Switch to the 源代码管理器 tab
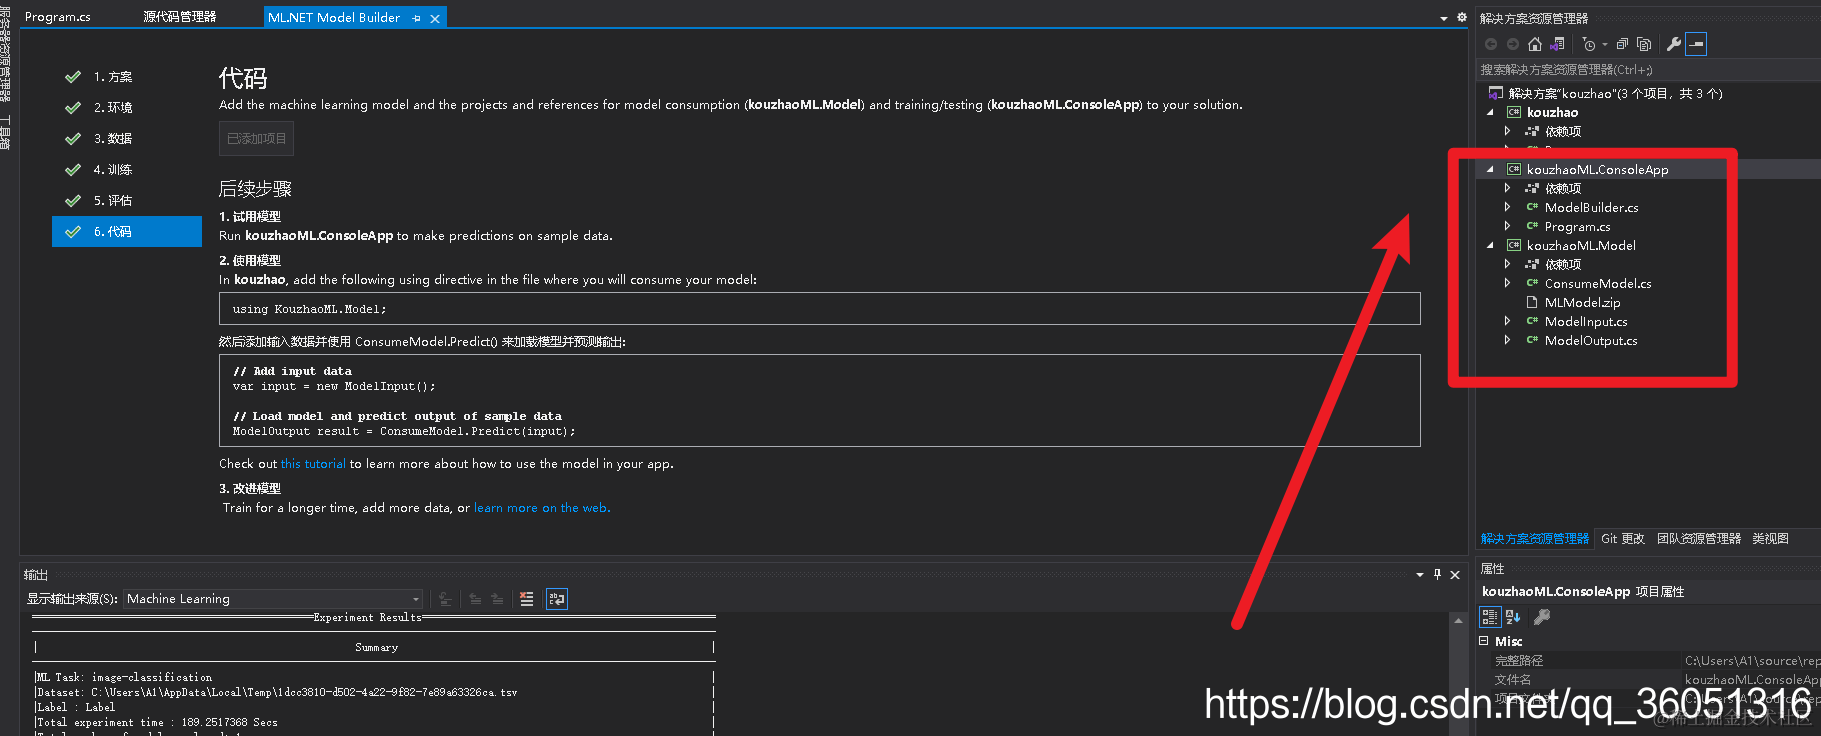This screenshot has width=1821, height=736. tap(179, 17)
